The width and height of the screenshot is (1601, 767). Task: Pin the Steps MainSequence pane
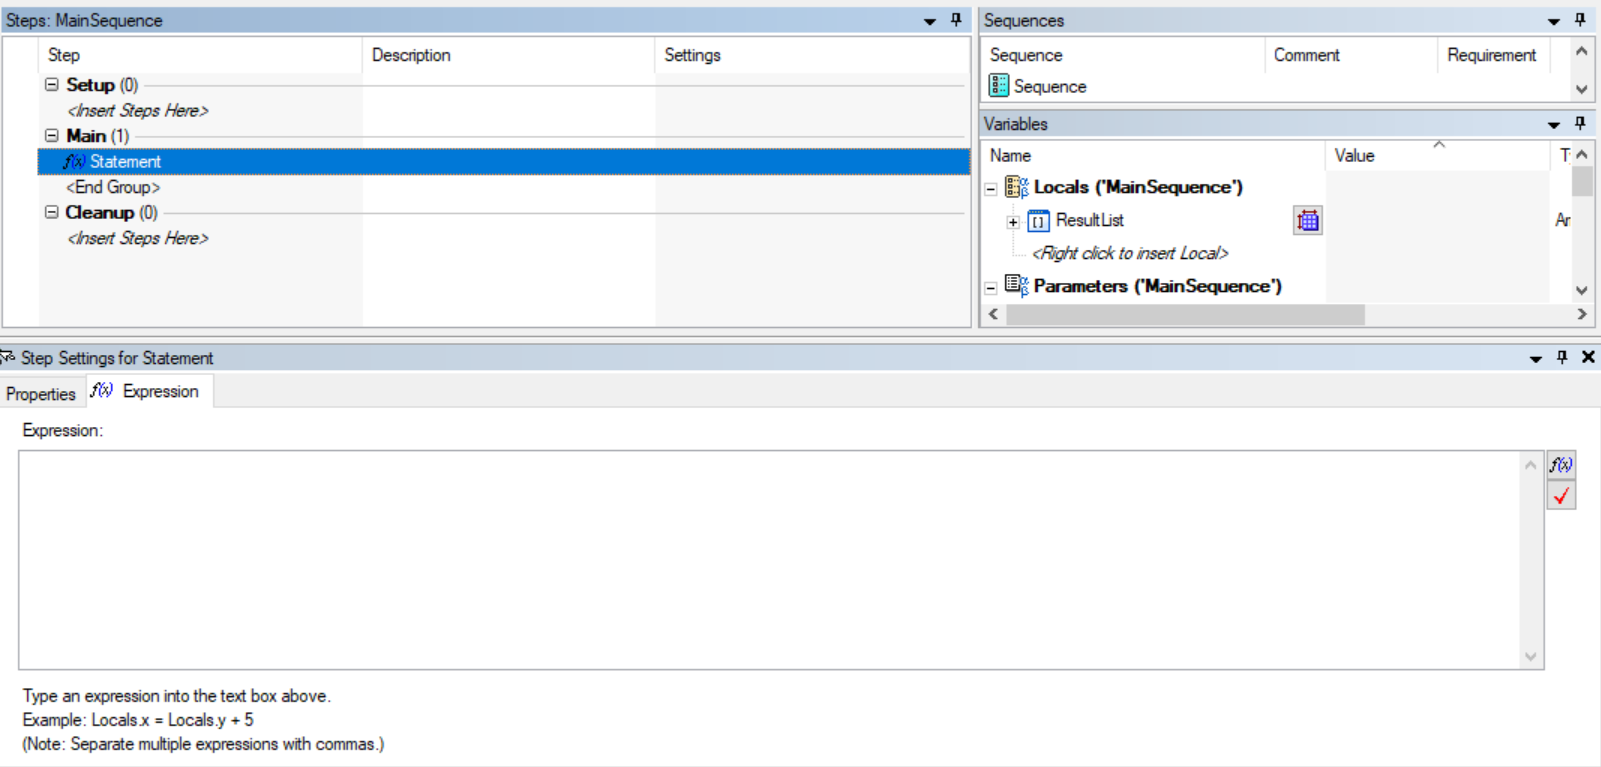956,20
